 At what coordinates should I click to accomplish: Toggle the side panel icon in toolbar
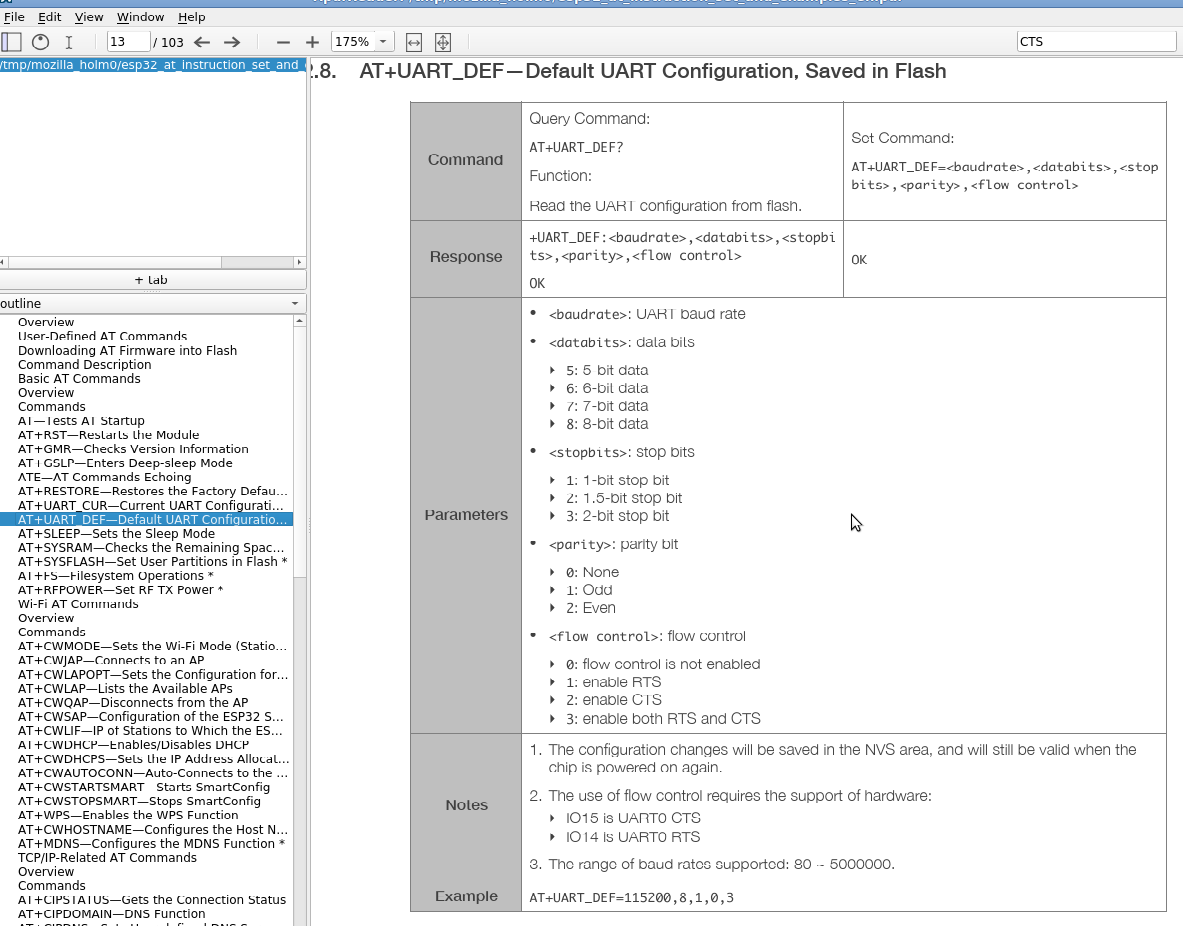tap(11, 42)
